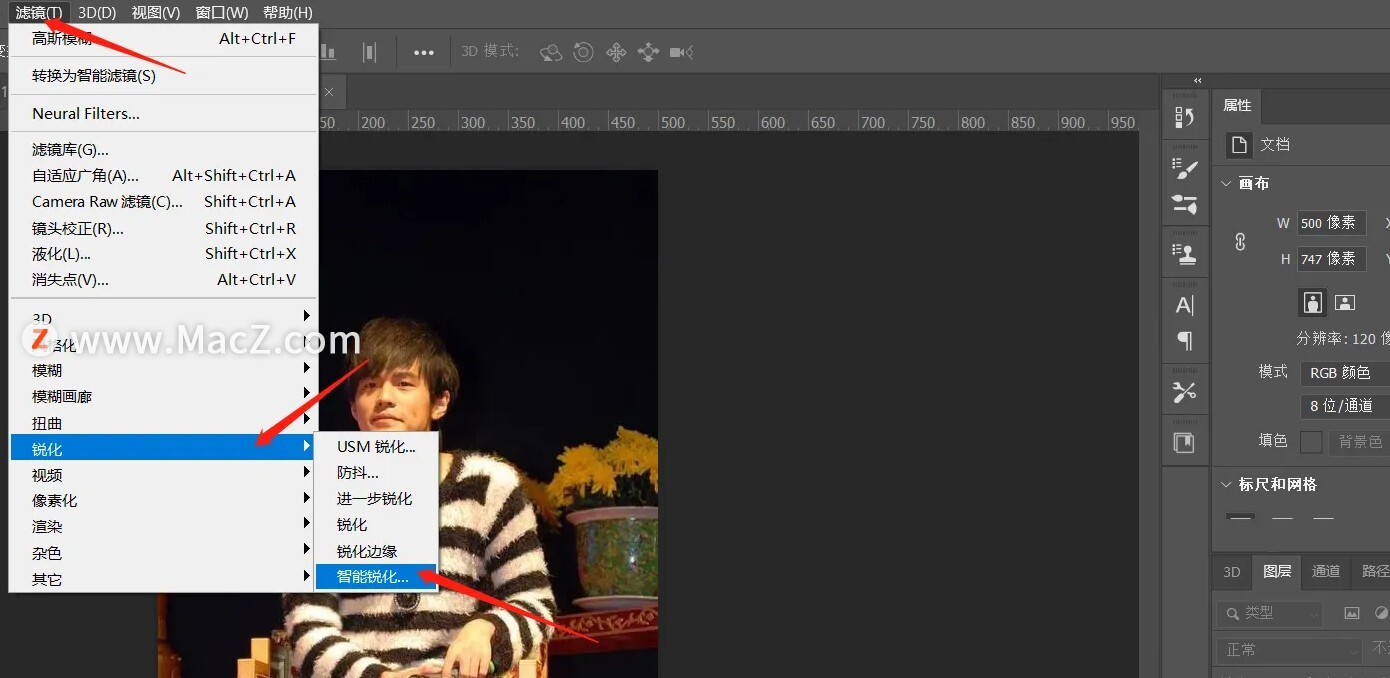Toggle the width-height link chain icon
Screen dimensions: 1390x678
coord(1240,241)
